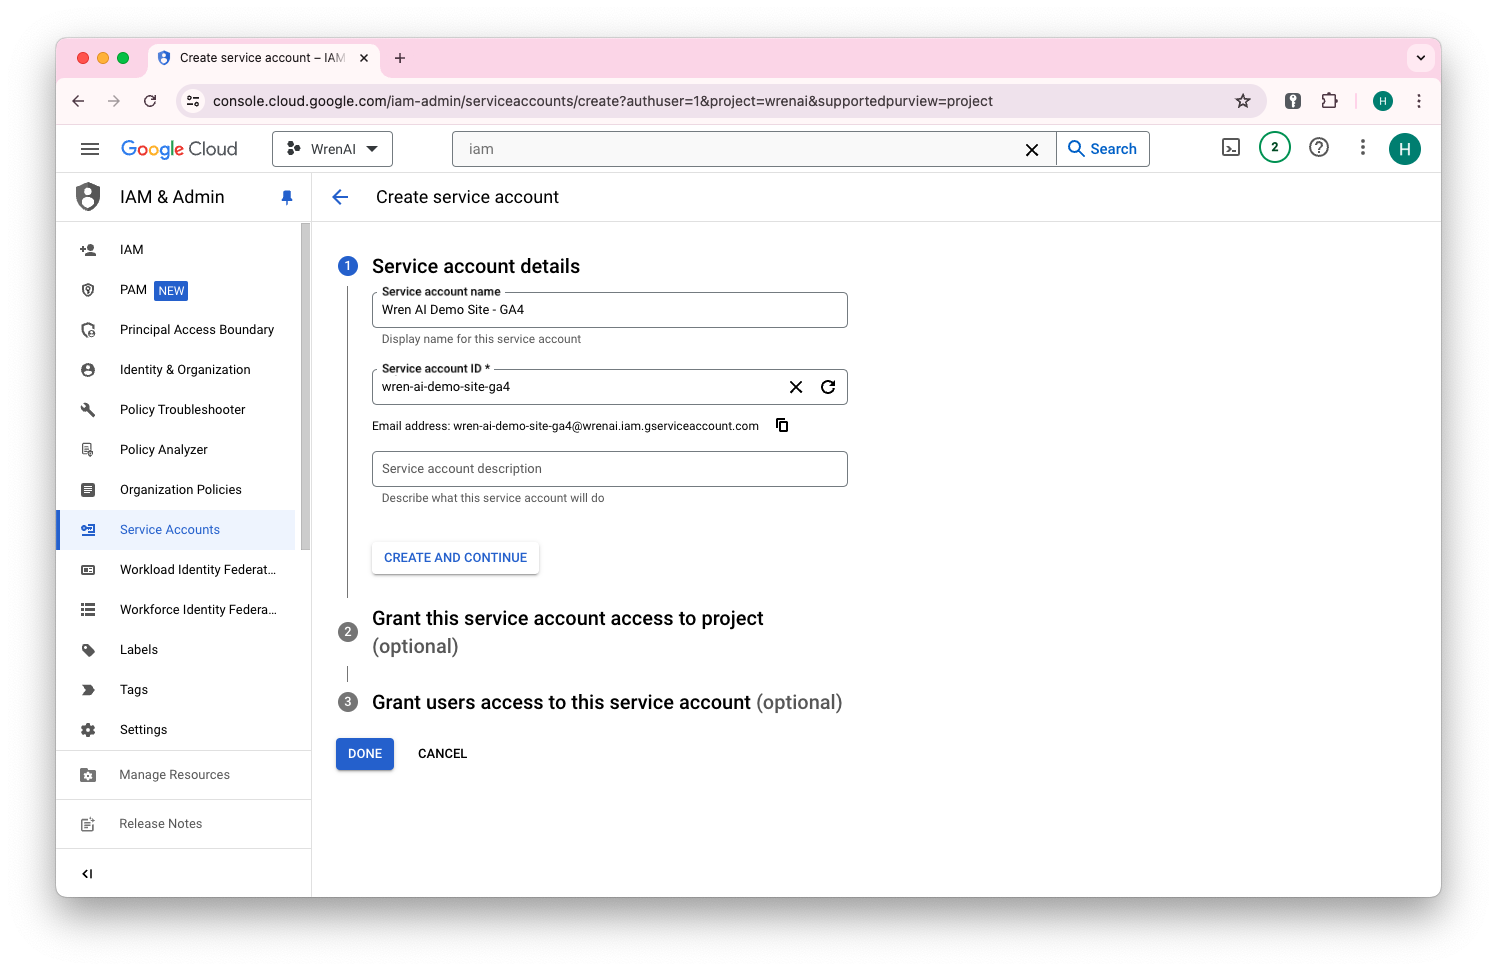Expand Grant this service account access step
Viewport: 1497px width, 971px height.
tap(567, 632)
